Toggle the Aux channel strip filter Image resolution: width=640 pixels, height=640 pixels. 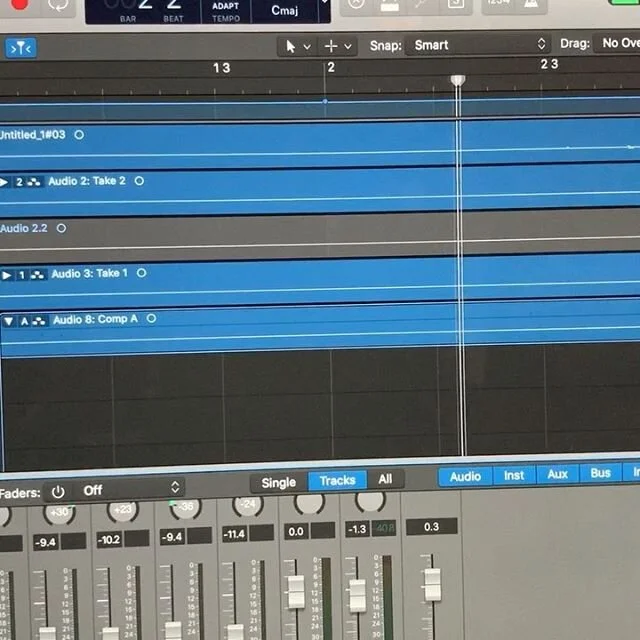point(557,474)
